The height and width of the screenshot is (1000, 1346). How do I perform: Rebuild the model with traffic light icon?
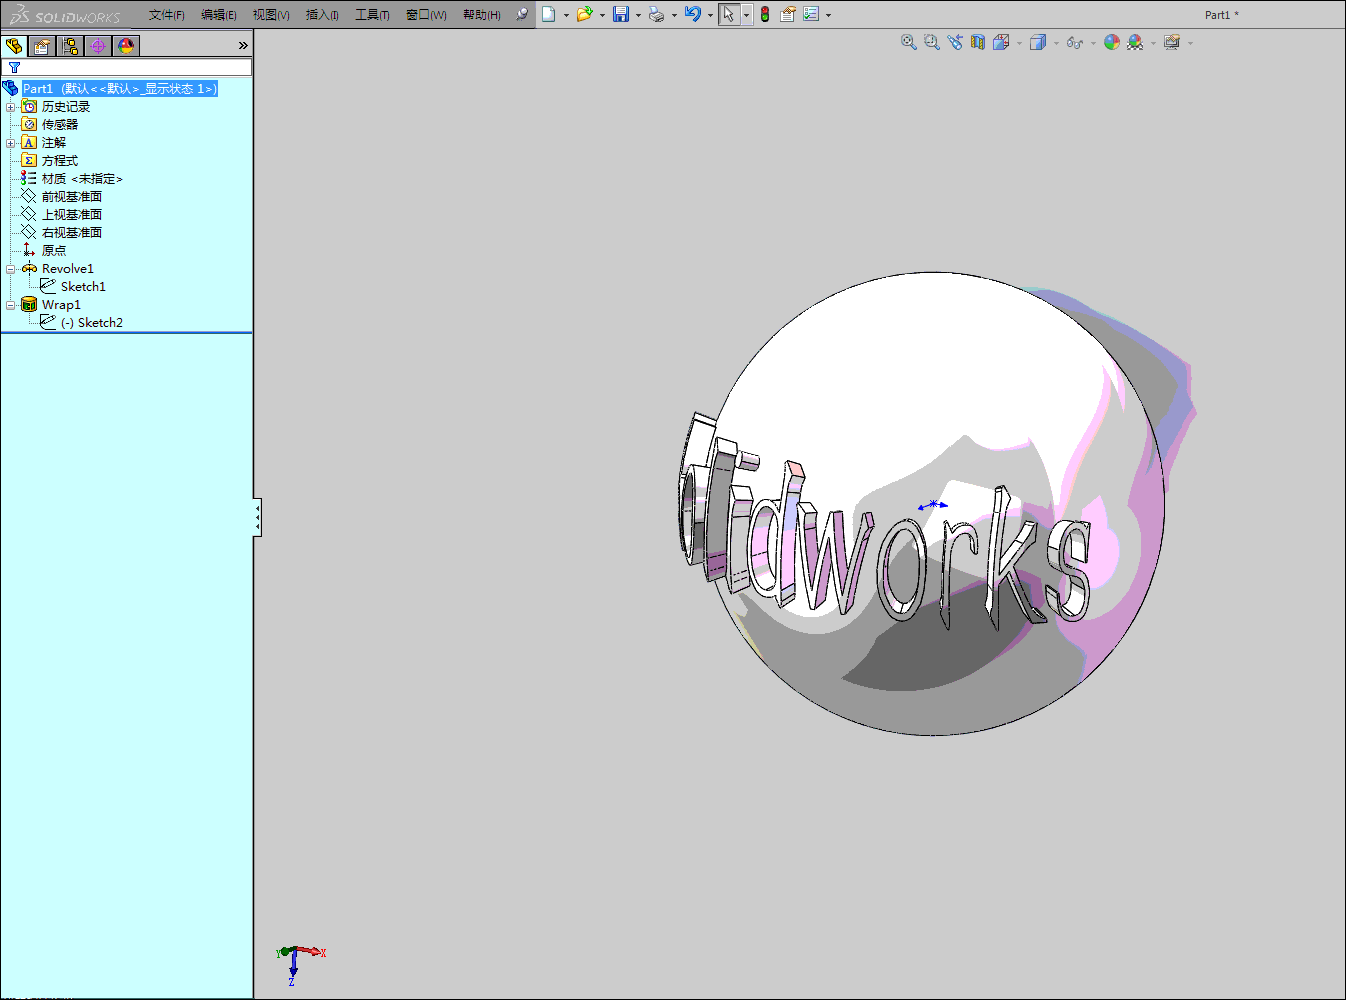[765, 15]
